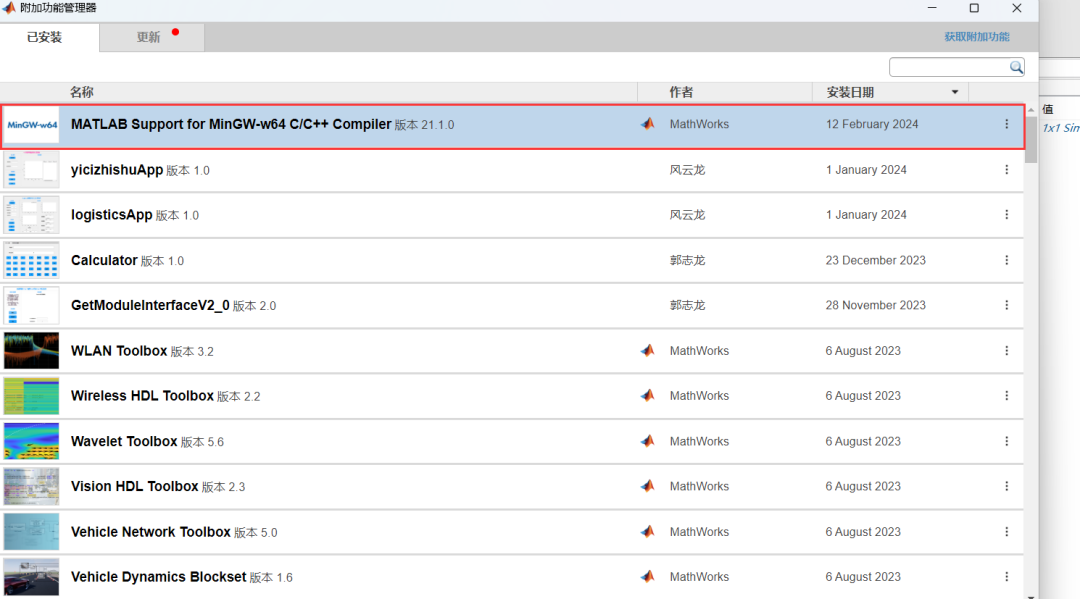The width and height of the screenshot is (1080, 599).
Task: Open options menu for GetModuleInterfaceV2_0
Action: pos(1006,305)
